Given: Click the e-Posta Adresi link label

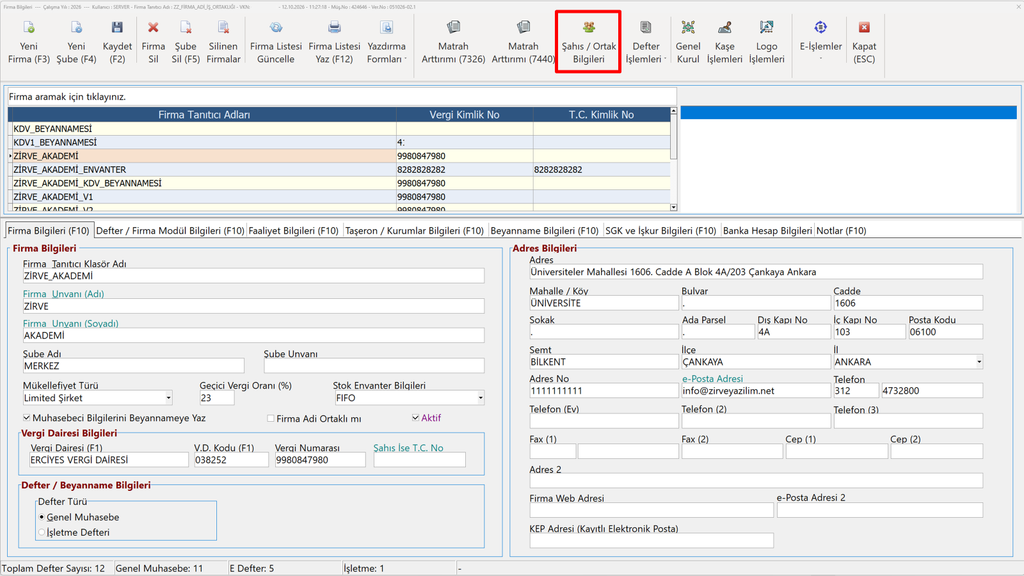Looking at the screenshot, I should (712, 379).
